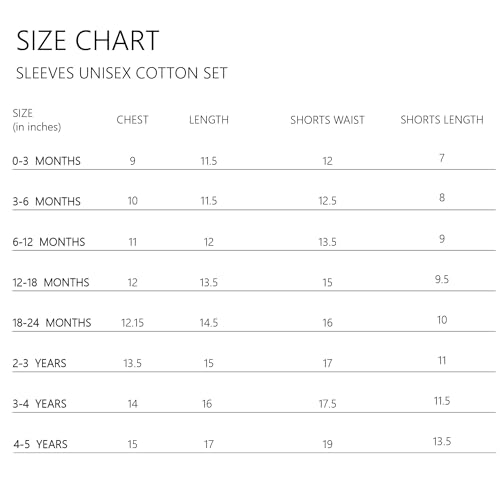Click the 19 shorts waist value
500x500 pixels.
327,444
